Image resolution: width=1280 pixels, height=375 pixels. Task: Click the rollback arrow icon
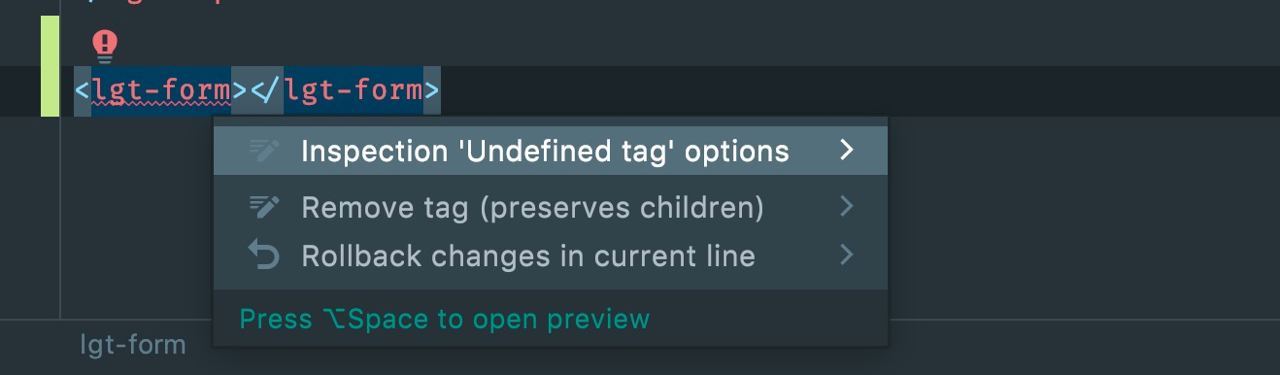pos(264,256)
